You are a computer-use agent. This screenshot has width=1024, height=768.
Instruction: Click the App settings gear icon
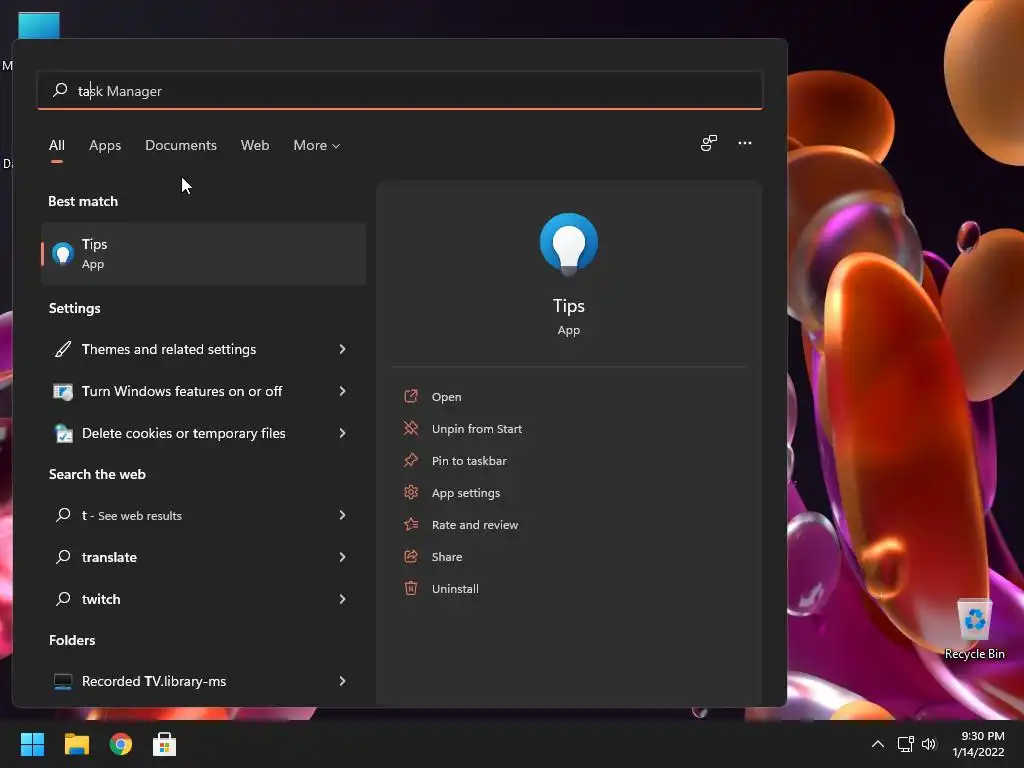pyautogui.click(x=411, y=492)
